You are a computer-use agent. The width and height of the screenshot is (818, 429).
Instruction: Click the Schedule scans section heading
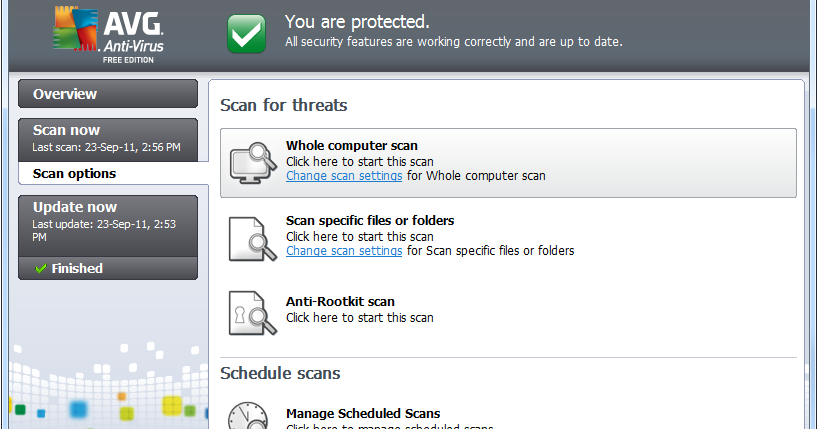pos(280,373)
